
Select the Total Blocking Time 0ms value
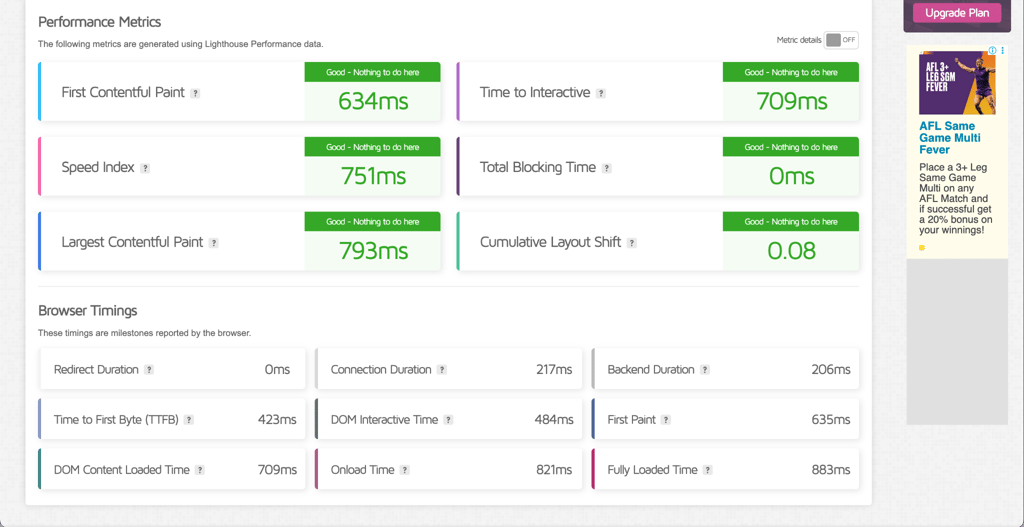(x=792, y=176)
